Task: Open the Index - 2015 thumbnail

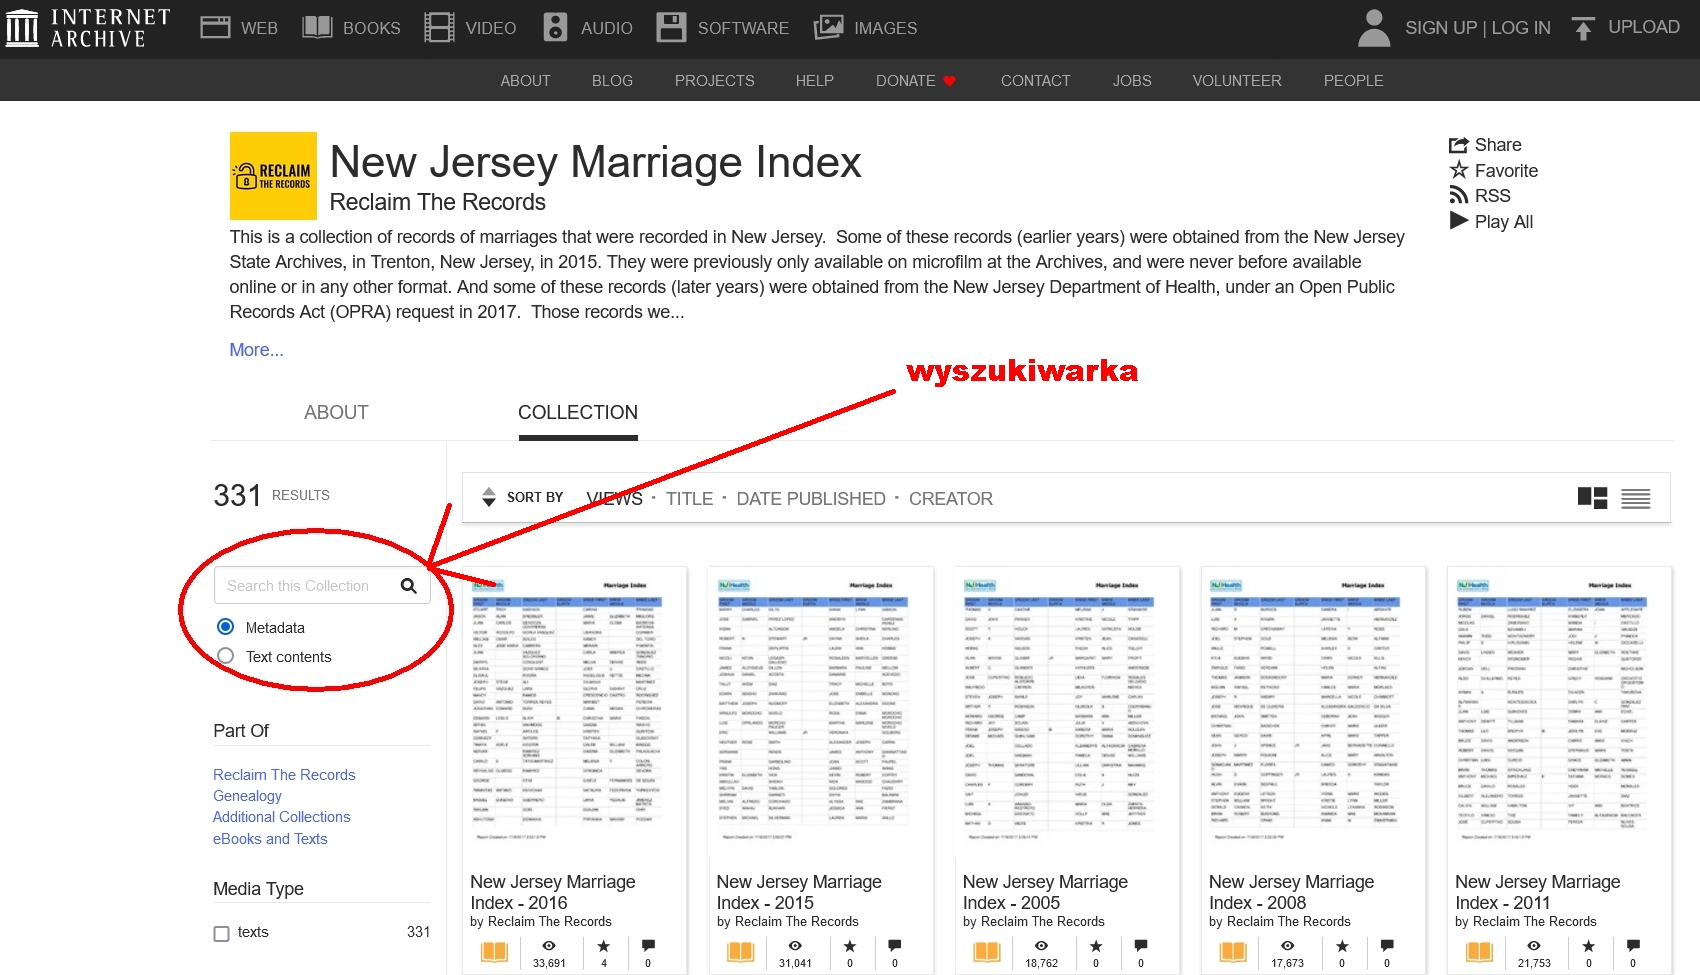Action: tap(820, 713)
